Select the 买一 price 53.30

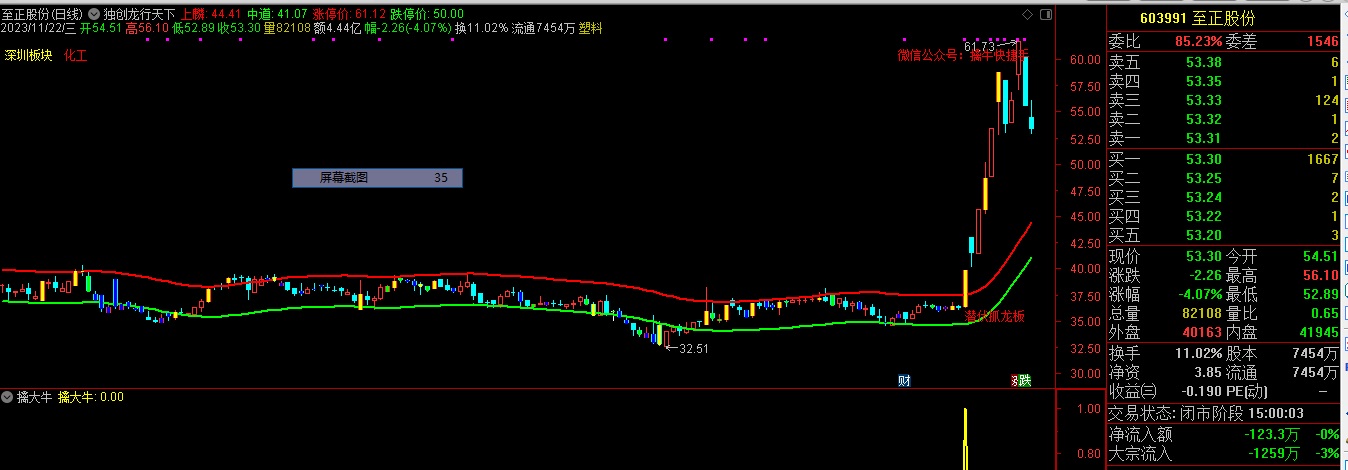(1203, 159)
